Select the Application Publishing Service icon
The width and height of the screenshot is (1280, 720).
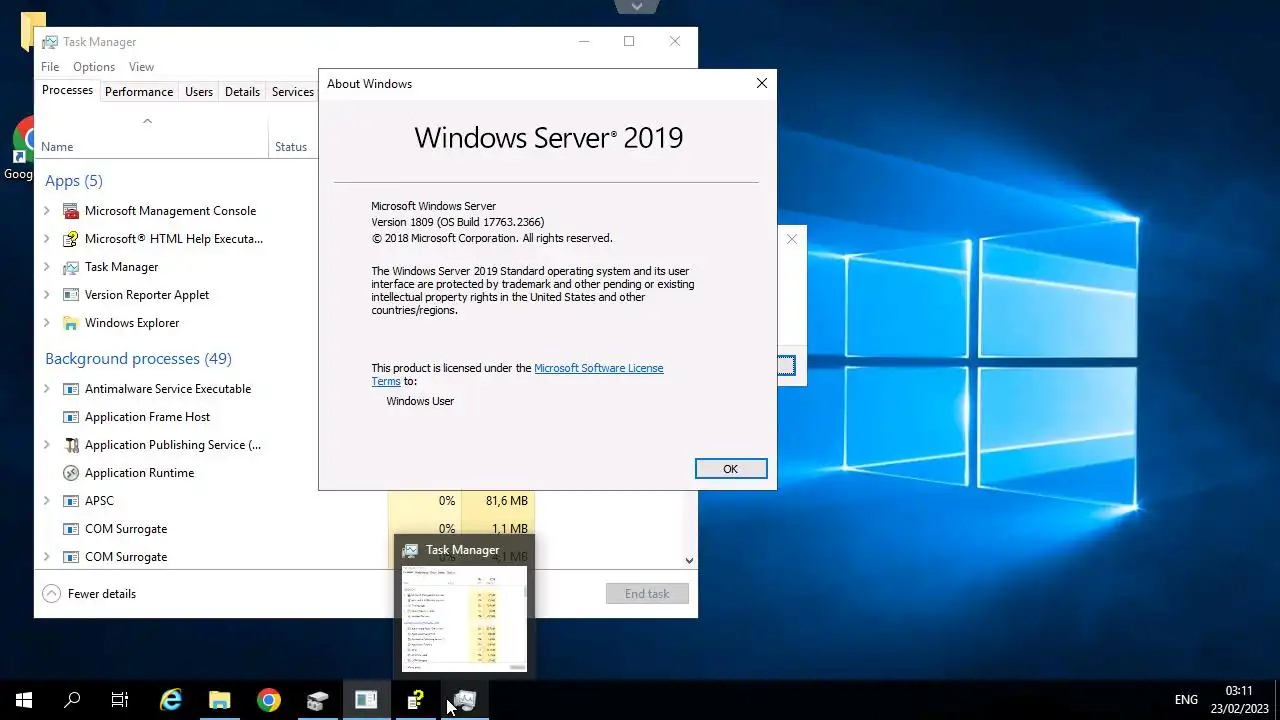pos(71,445)
